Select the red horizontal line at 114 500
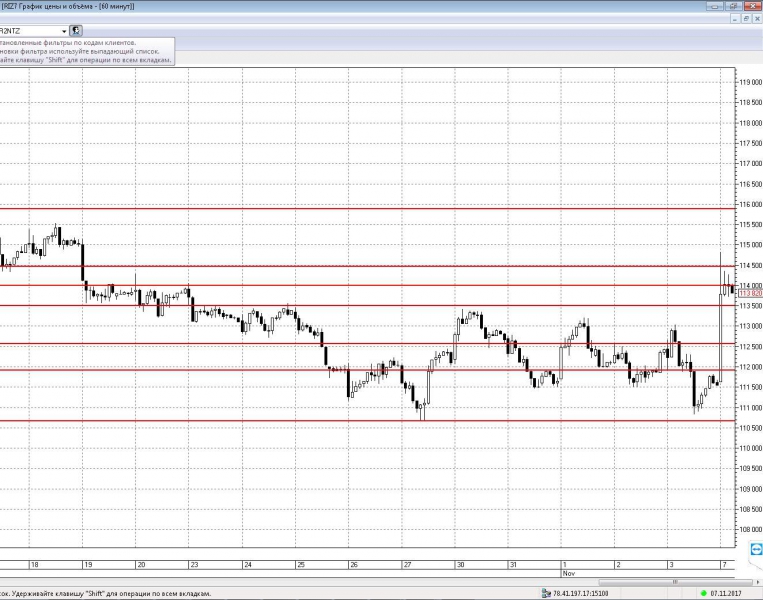 [367, 266]
